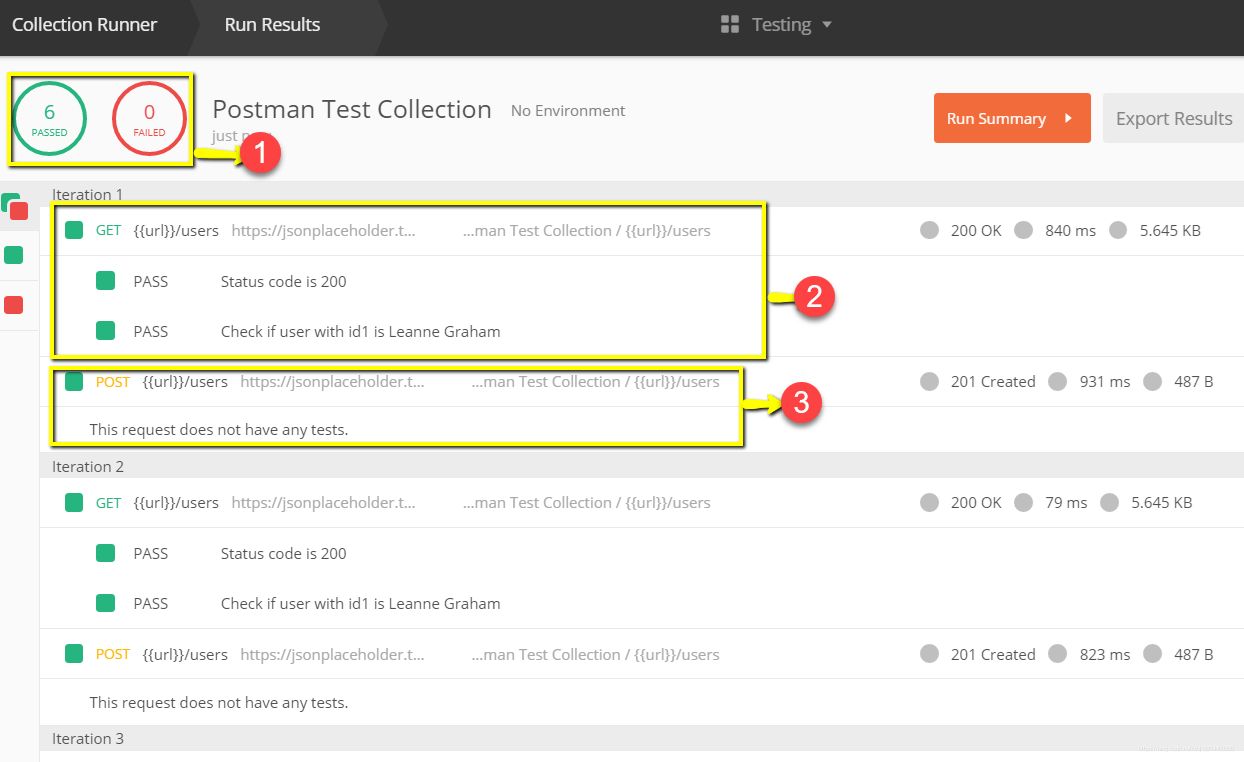Click the Export Results button

click(x=1173, y=119)
